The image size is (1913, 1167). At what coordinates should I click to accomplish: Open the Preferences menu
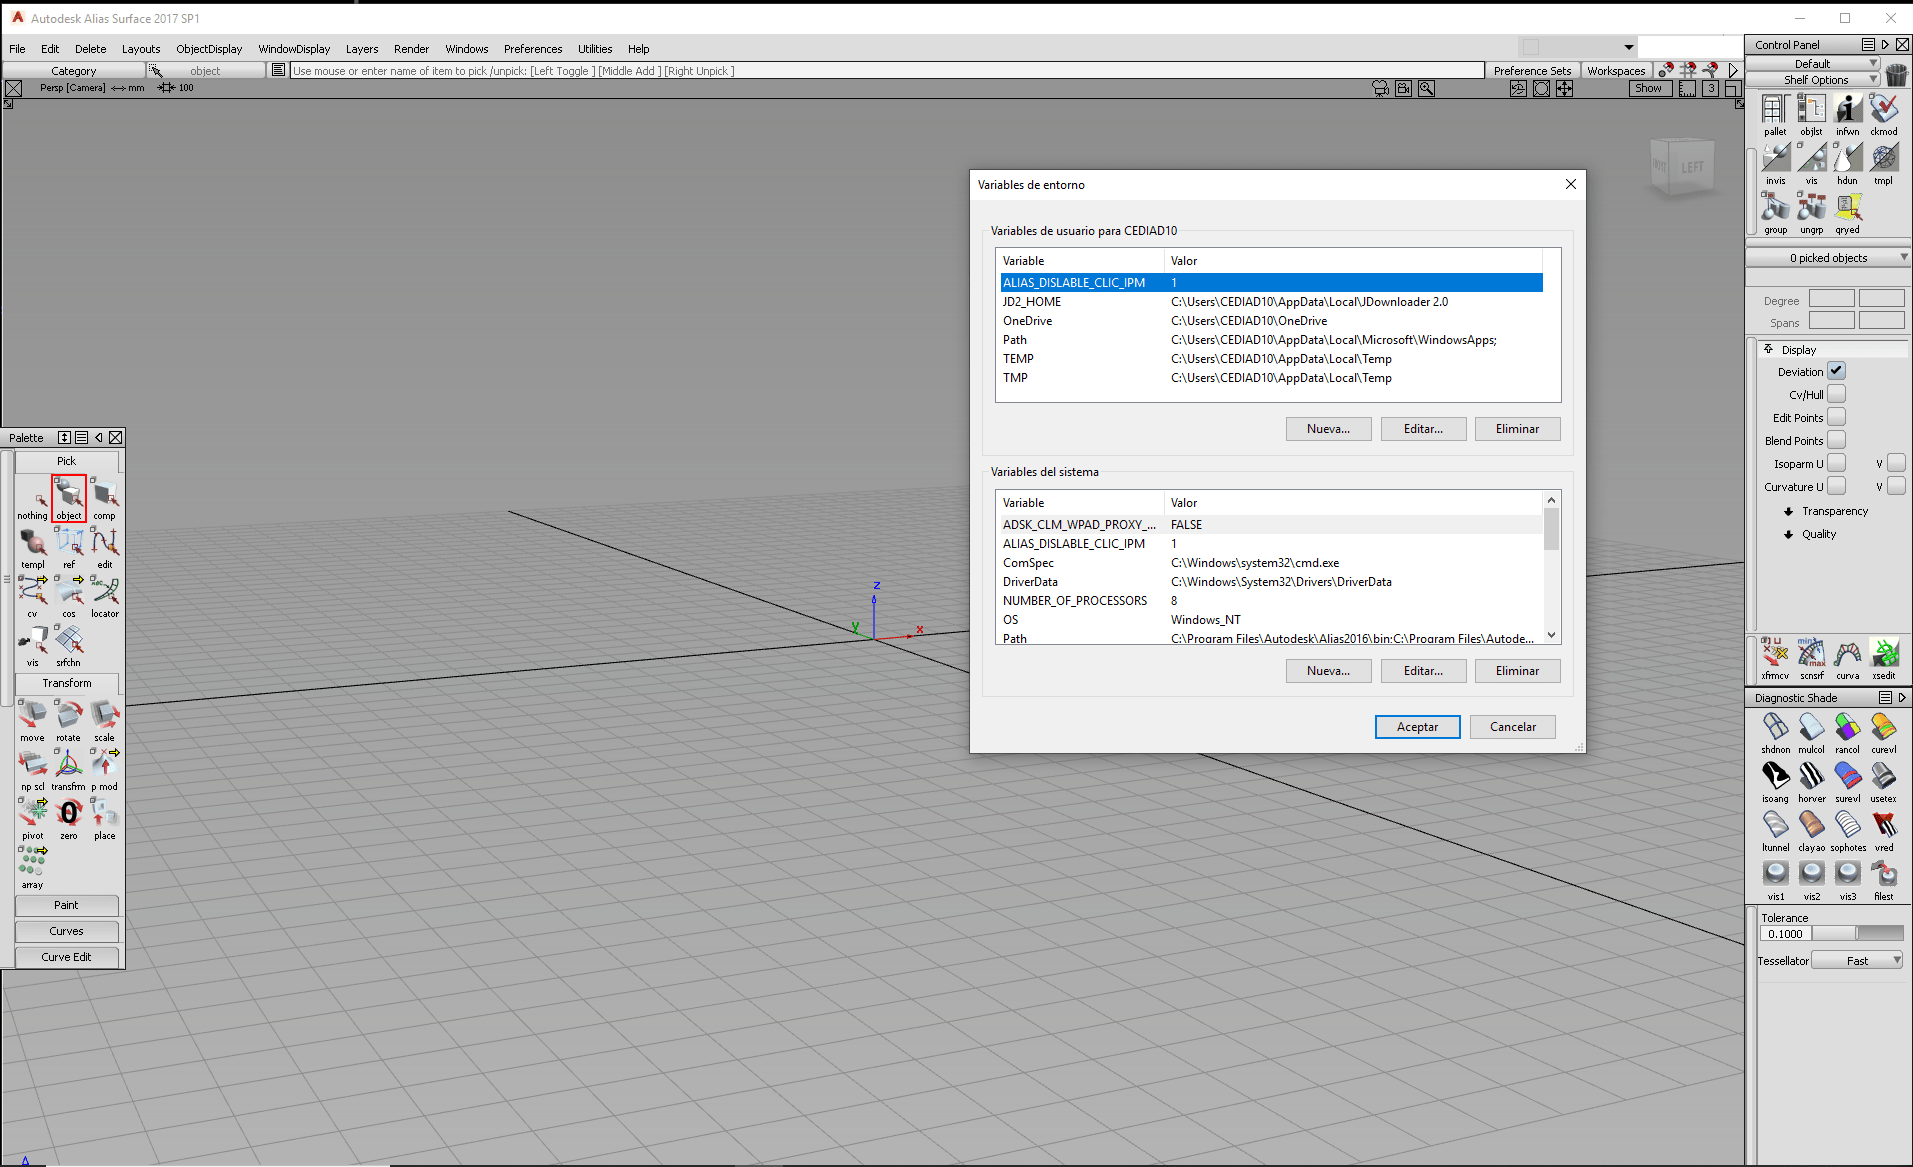tap(533, 49)
